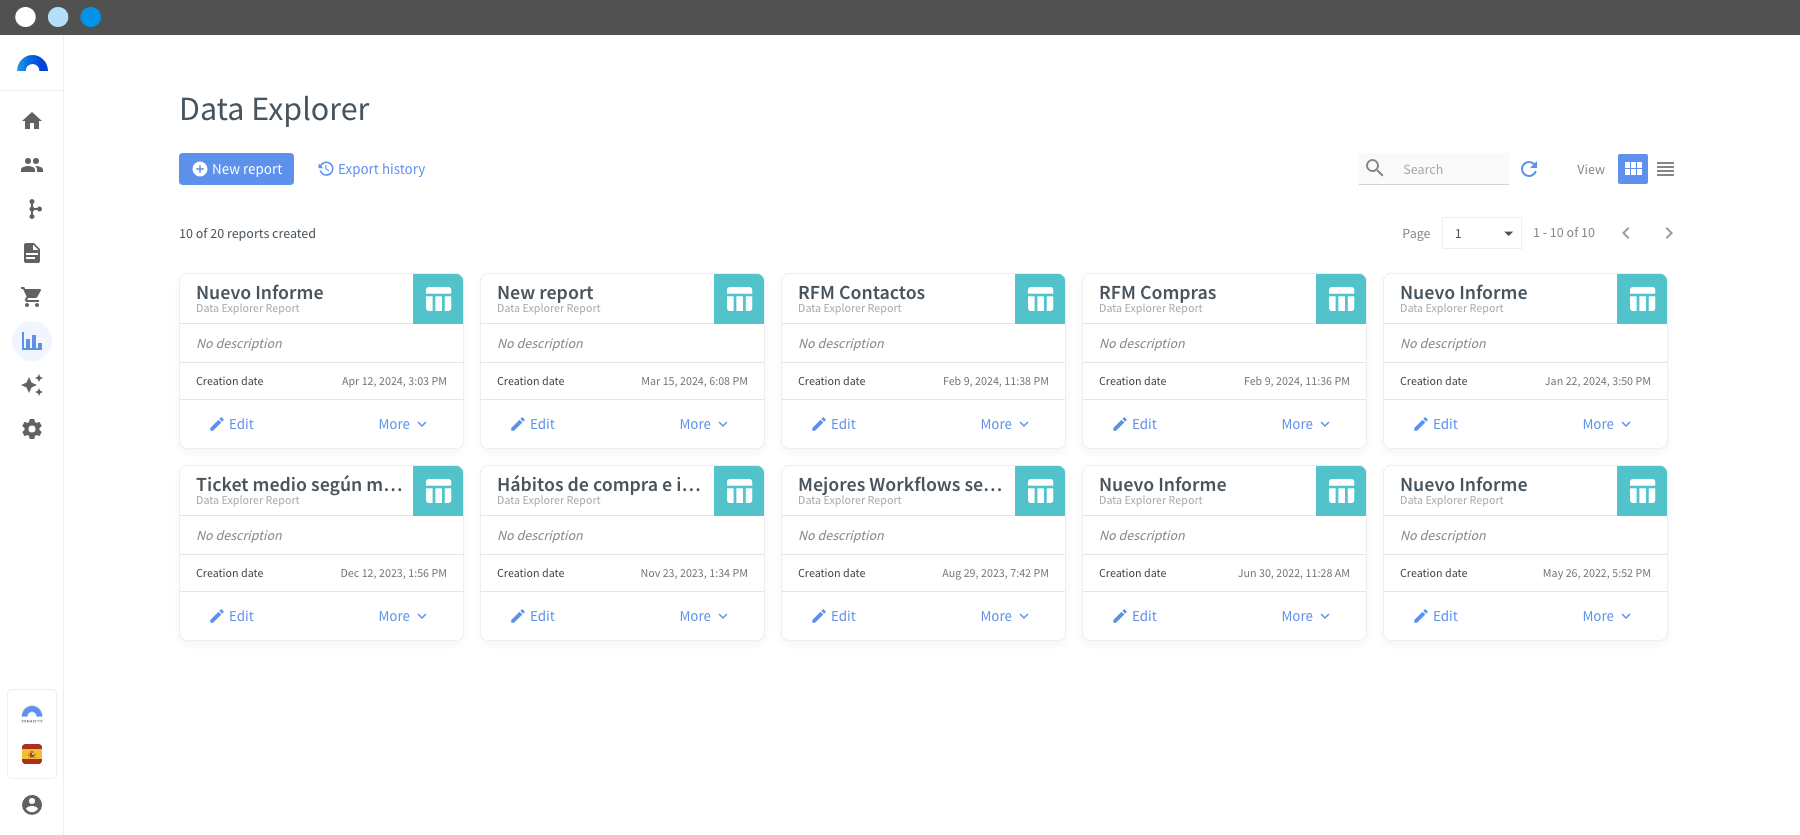Click the New report button
The height and width of the screenshot is (835, 1800).
coord(236,169)
